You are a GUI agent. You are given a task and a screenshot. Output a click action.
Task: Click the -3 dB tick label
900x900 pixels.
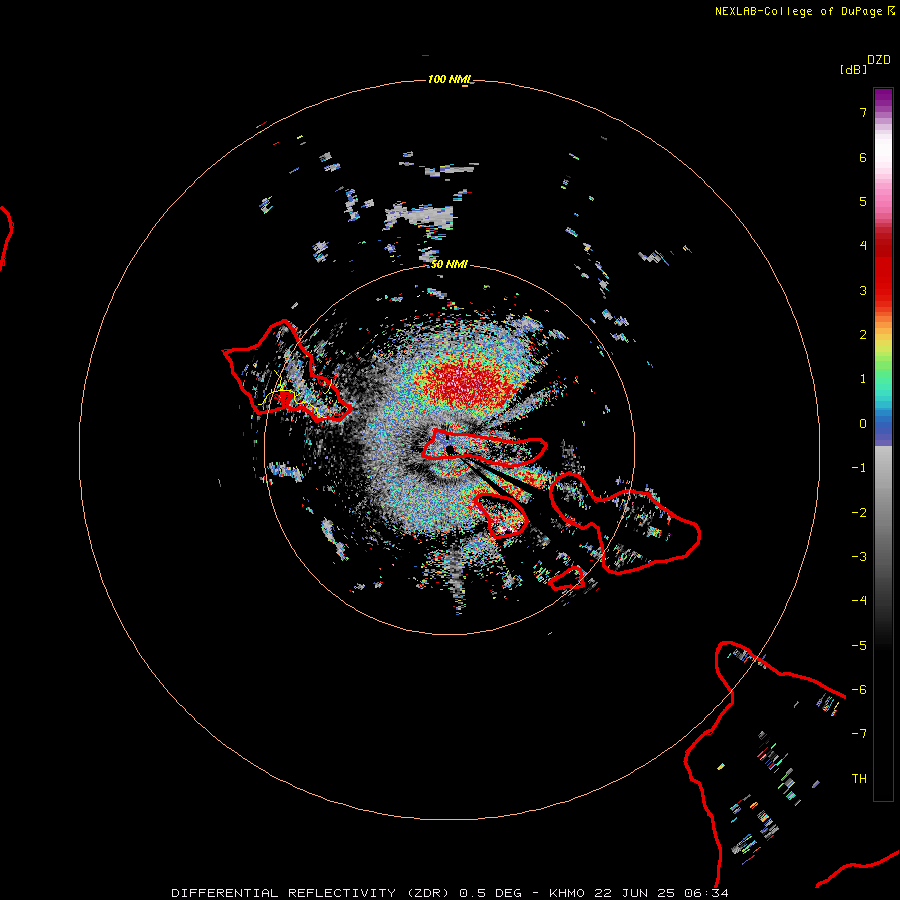pyautogui.click(x=859, y=557)
